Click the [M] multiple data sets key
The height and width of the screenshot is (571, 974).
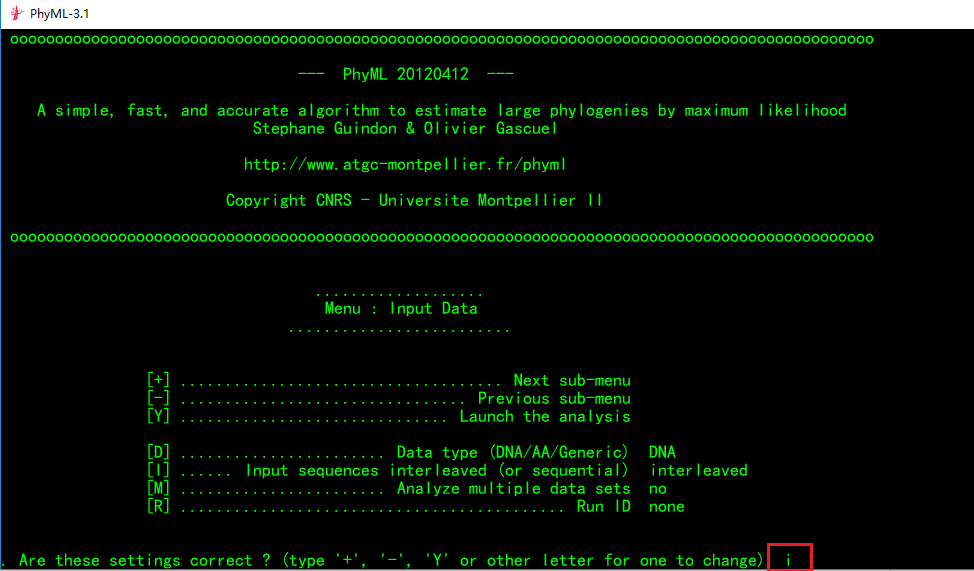coord(158,488)
